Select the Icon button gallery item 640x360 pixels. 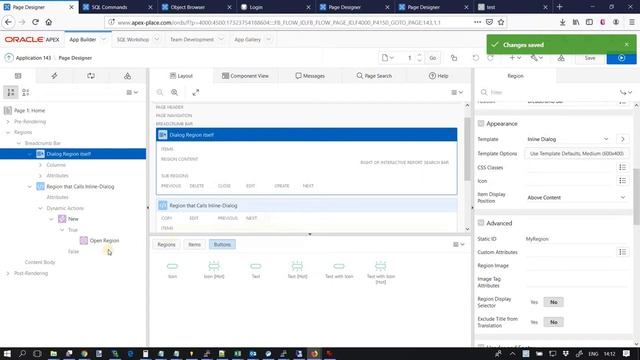coord(172,270)
